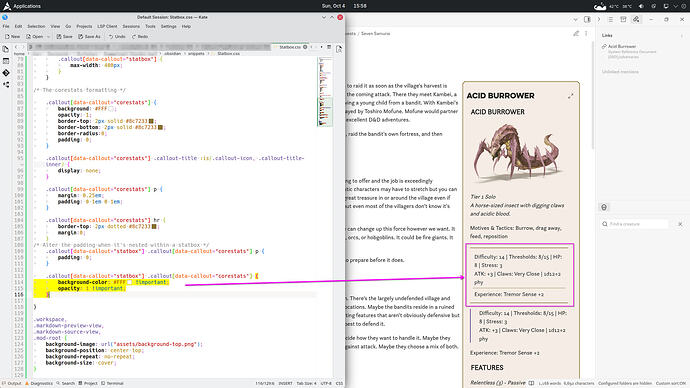Expand the Obsidian sidebar chevron arrow
Image resolution: width=690 pixels, height=388 pixels.
[598, 19]
